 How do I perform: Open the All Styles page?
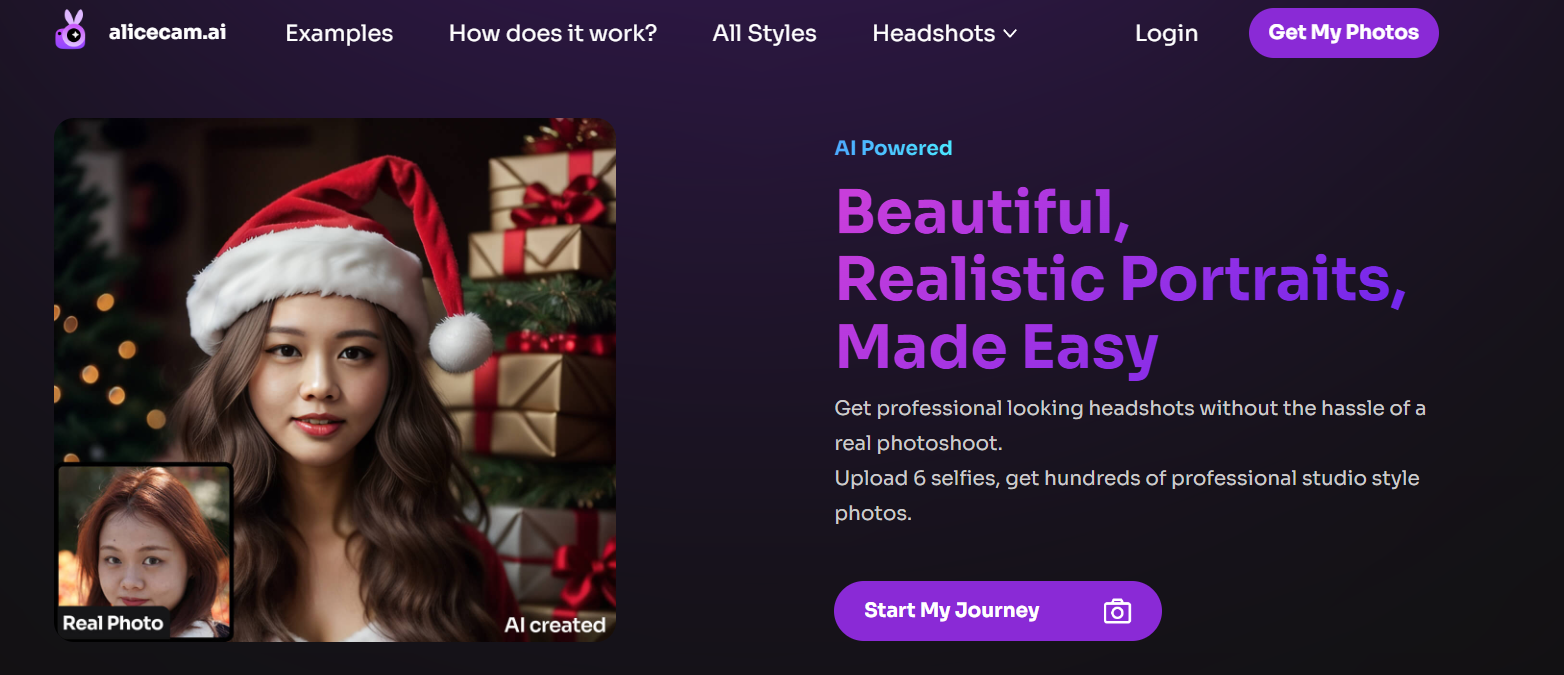pyautogui.click(x=764, y=33)
